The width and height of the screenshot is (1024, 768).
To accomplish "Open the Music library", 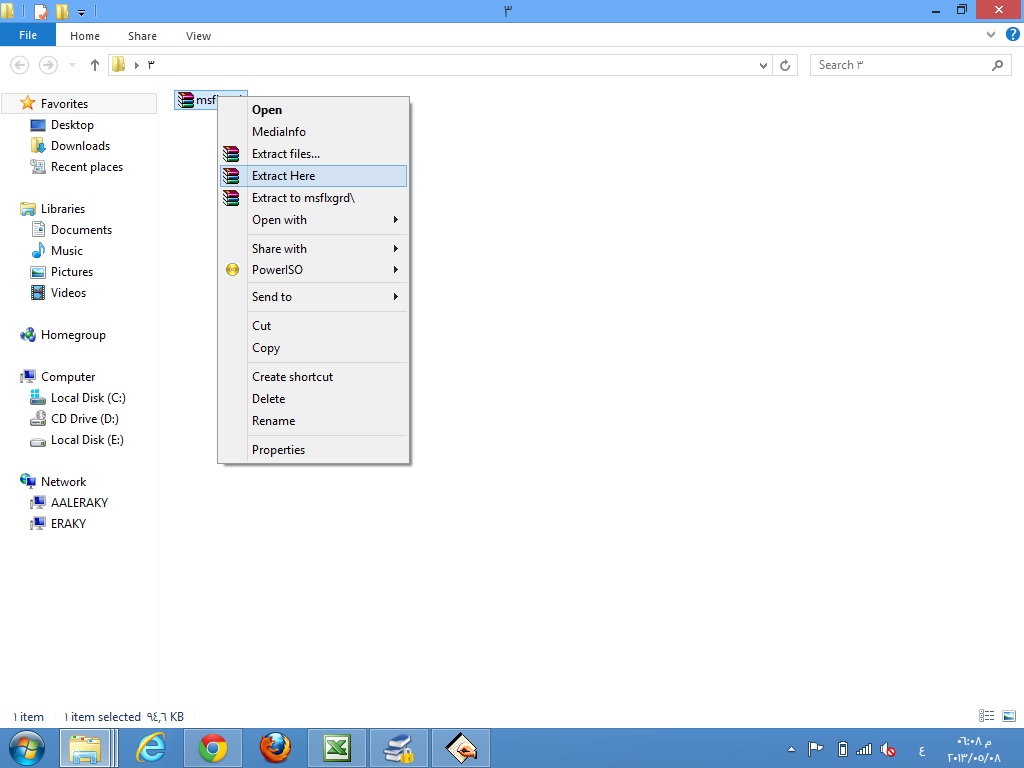I will pos(67,251).
